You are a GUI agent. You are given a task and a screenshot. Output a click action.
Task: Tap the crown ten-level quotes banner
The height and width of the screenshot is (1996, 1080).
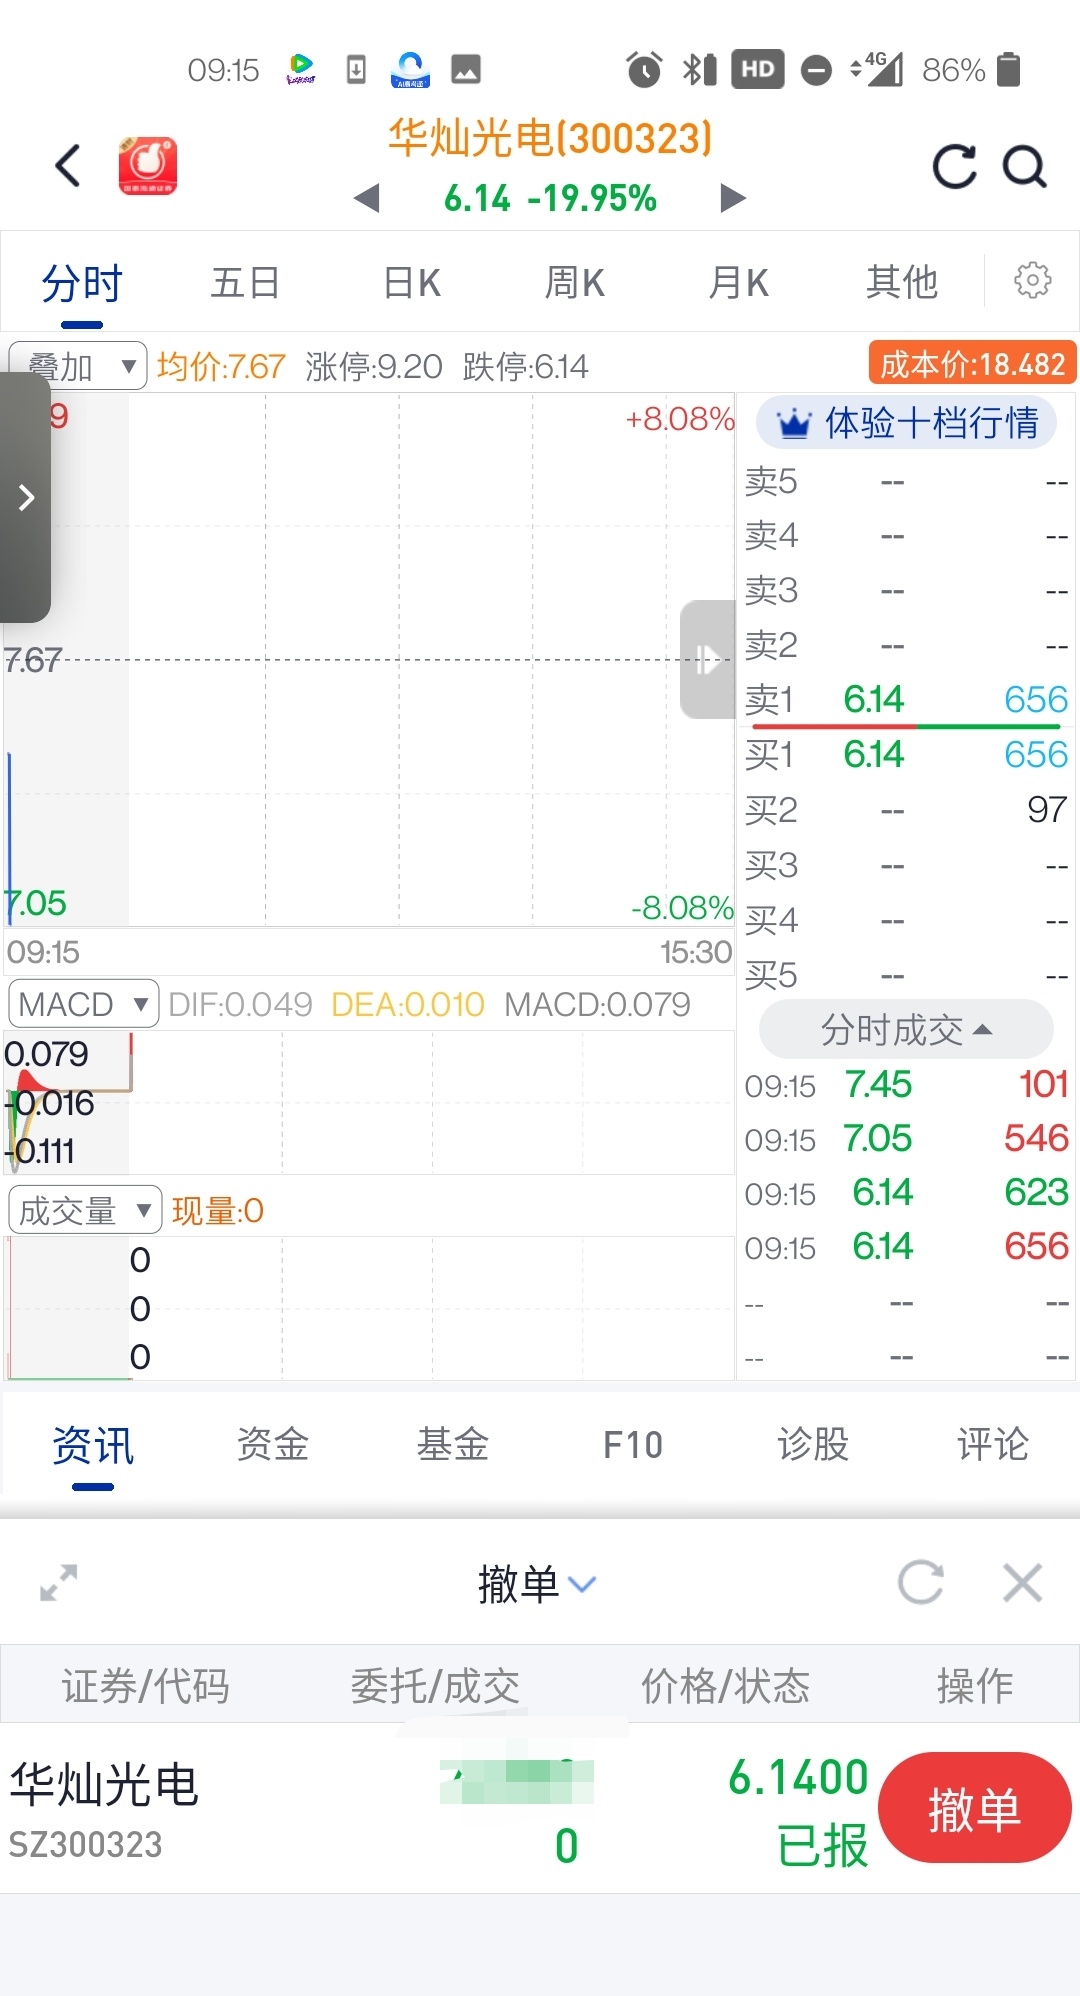coord(906,423)
